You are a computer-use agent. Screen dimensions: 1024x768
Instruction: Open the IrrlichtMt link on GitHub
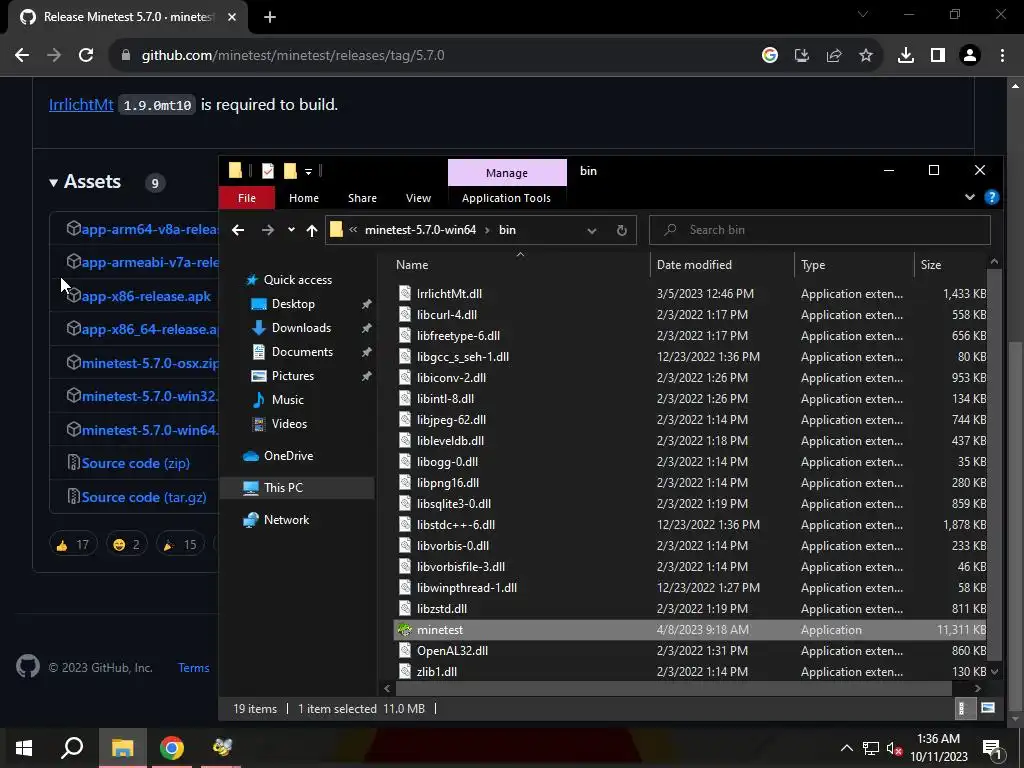[81, 104]
